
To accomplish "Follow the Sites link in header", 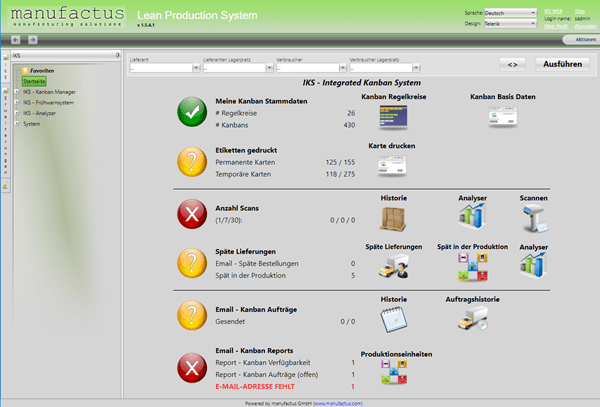I will pyautogui.click(x=579, y=11).
